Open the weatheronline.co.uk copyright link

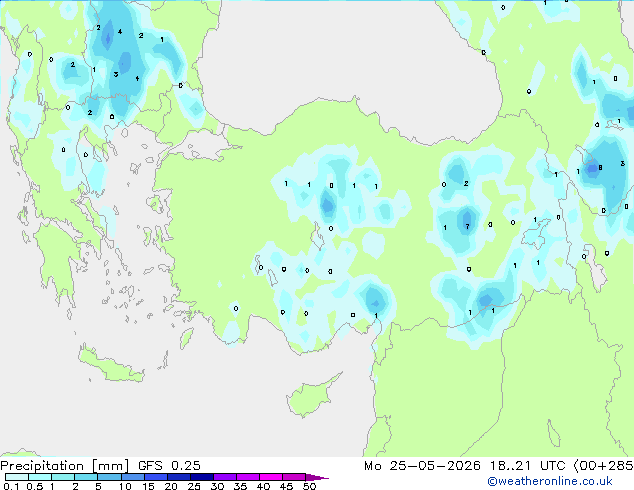pyautogui.click(x=550, y=481)
